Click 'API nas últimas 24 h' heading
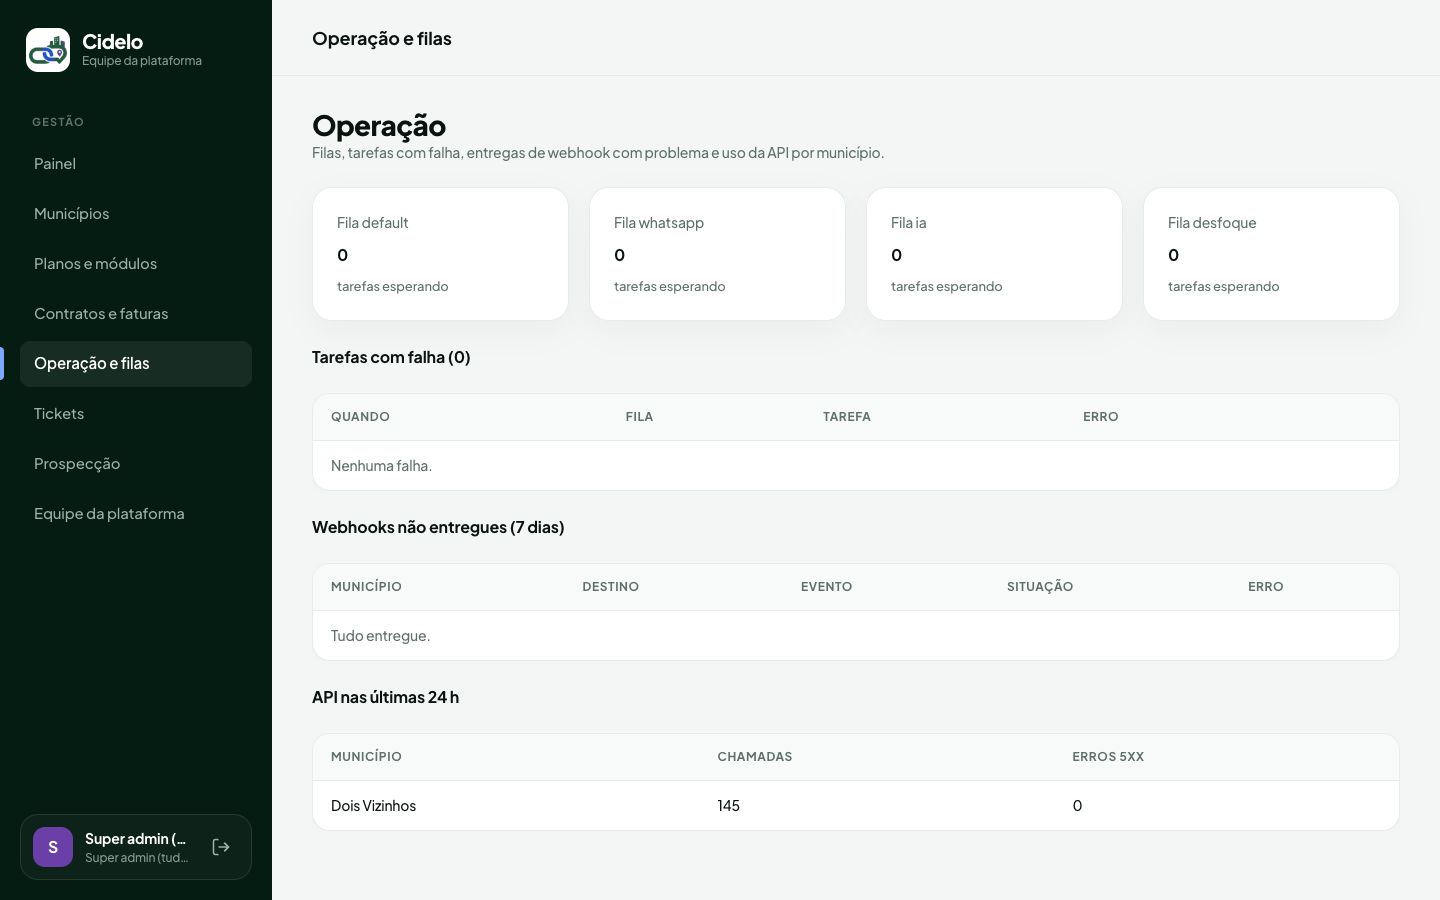The image size is (1440, 900). coord(385,697)
